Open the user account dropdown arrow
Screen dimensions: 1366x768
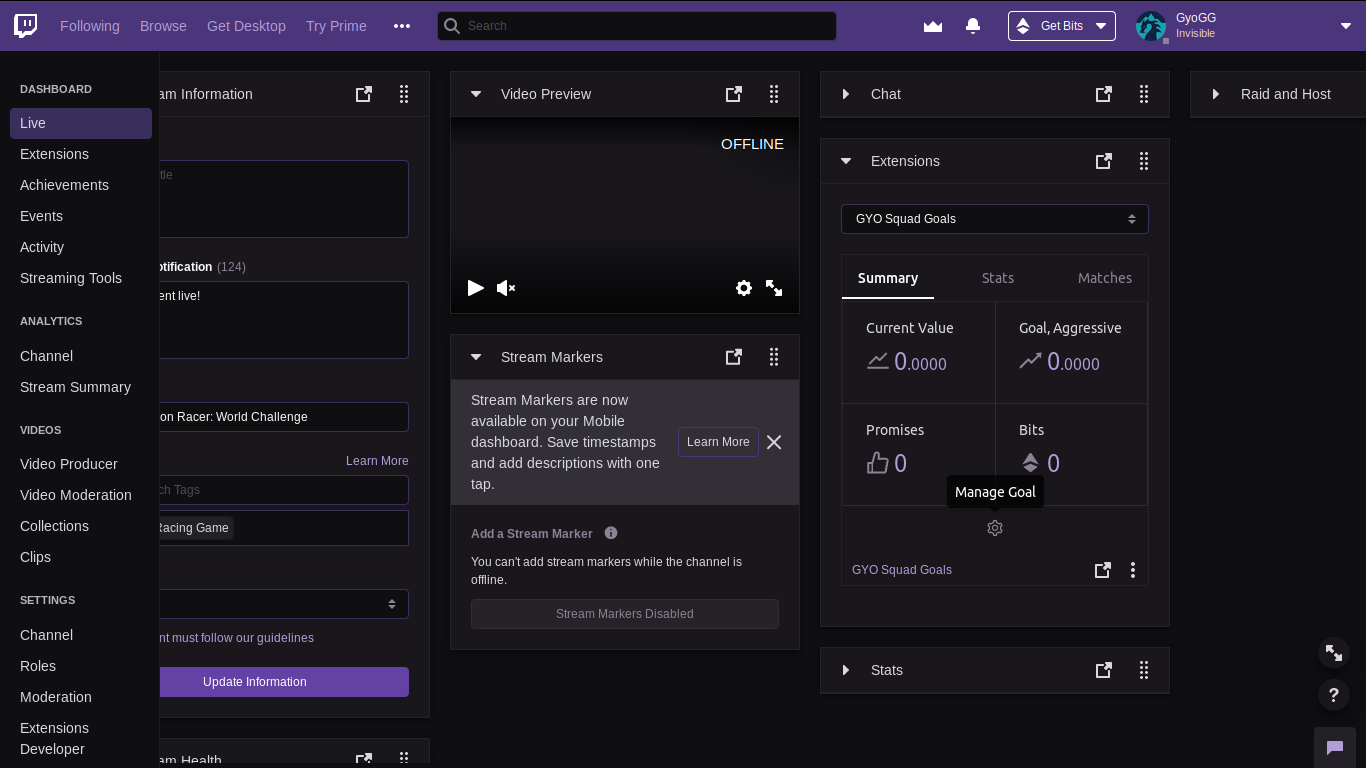1346,26
